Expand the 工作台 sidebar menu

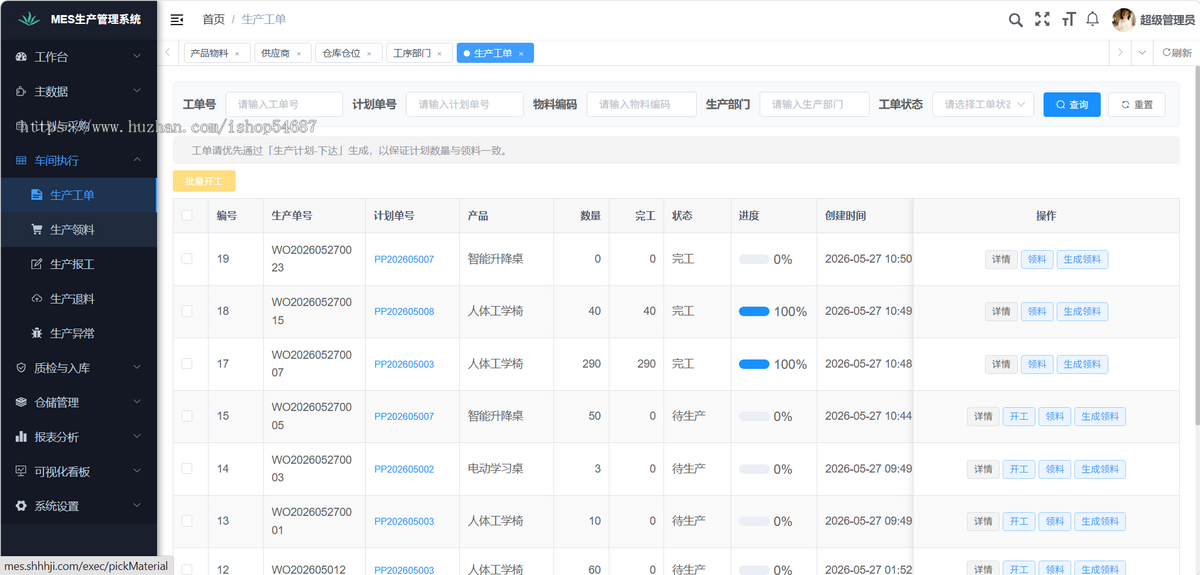point(137,57)
